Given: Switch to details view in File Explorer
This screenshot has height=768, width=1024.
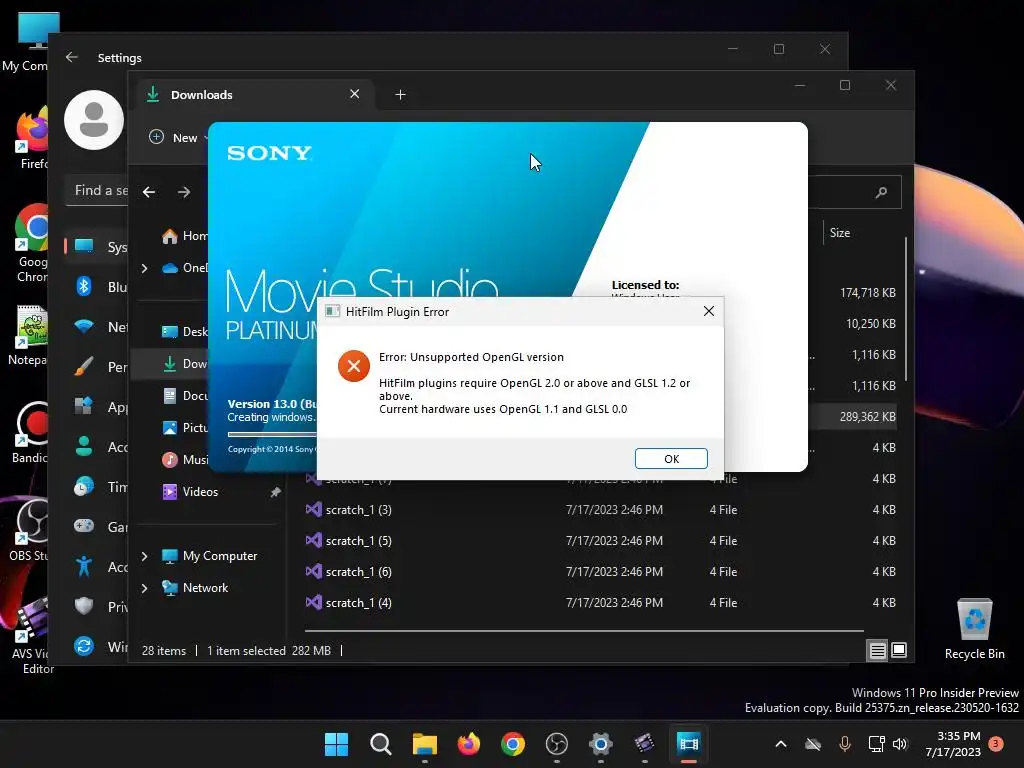Looking at the screenshot, I should click(877, 650).
